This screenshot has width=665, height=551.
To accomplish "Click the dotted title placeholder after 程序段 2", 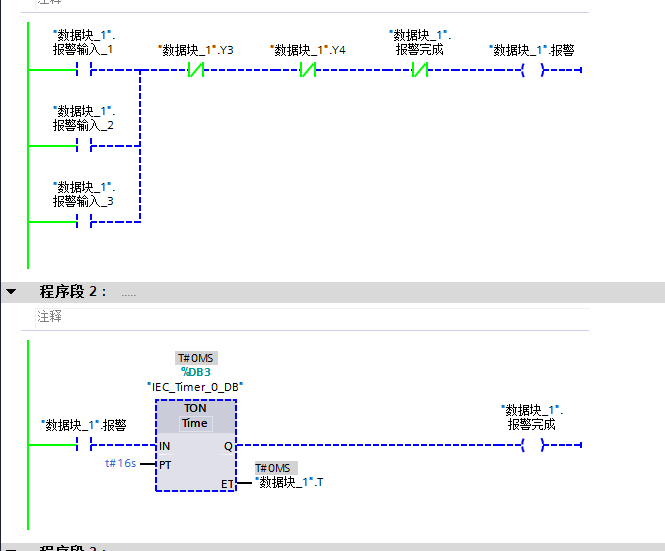I will tap(129, 293).
